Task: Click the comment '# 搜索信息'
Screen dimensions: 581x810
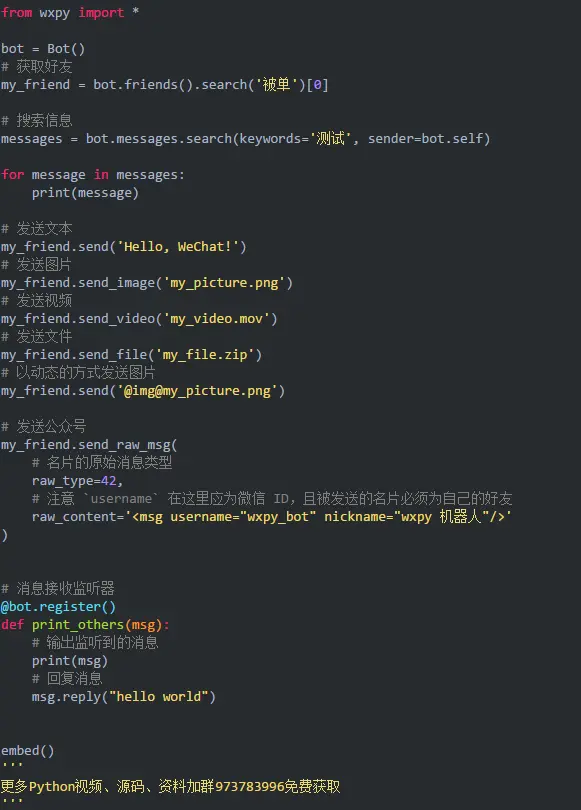Action: (x=37, y=120)
